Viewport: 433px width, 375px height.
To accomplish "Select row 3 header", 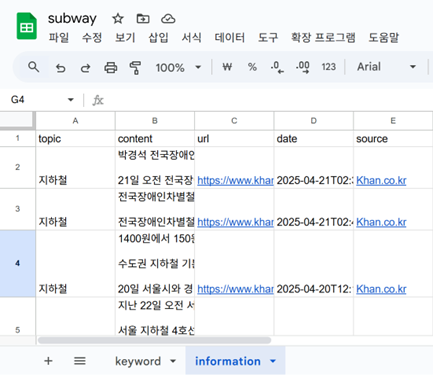I will pyautogui.click(x=17, y=209).
